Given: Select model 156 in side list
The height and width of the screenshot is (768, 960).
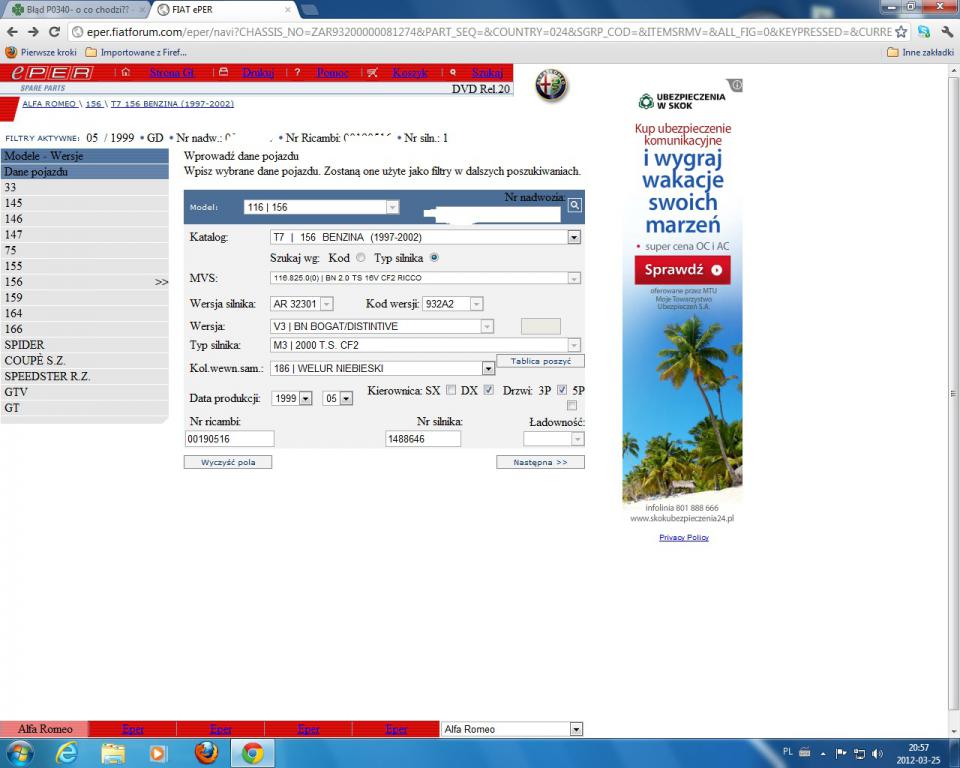Looking at the screenshot, I should (84, 282).
